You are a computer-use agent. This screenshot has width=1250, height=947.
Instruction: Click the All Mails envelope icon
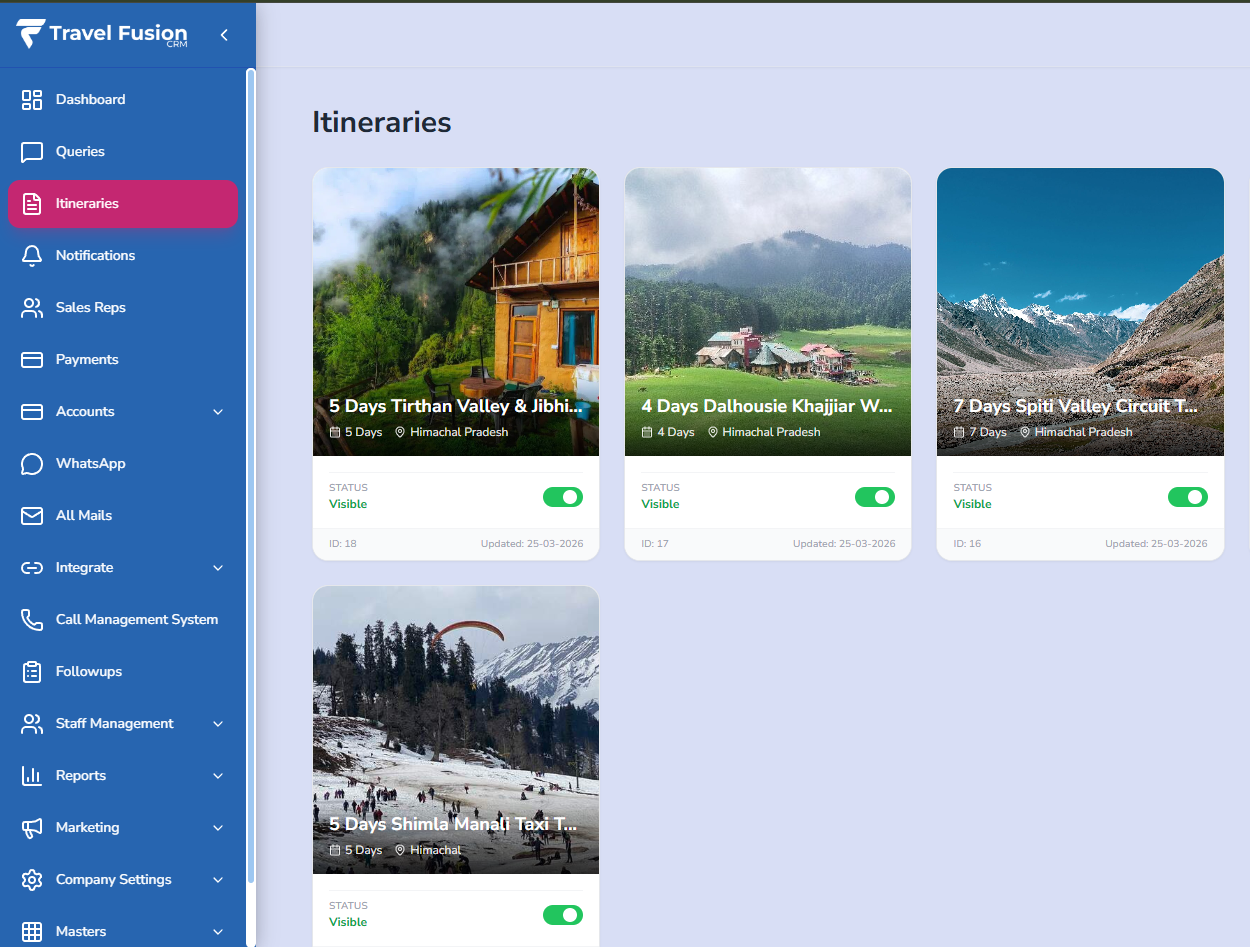coord(32,516)
